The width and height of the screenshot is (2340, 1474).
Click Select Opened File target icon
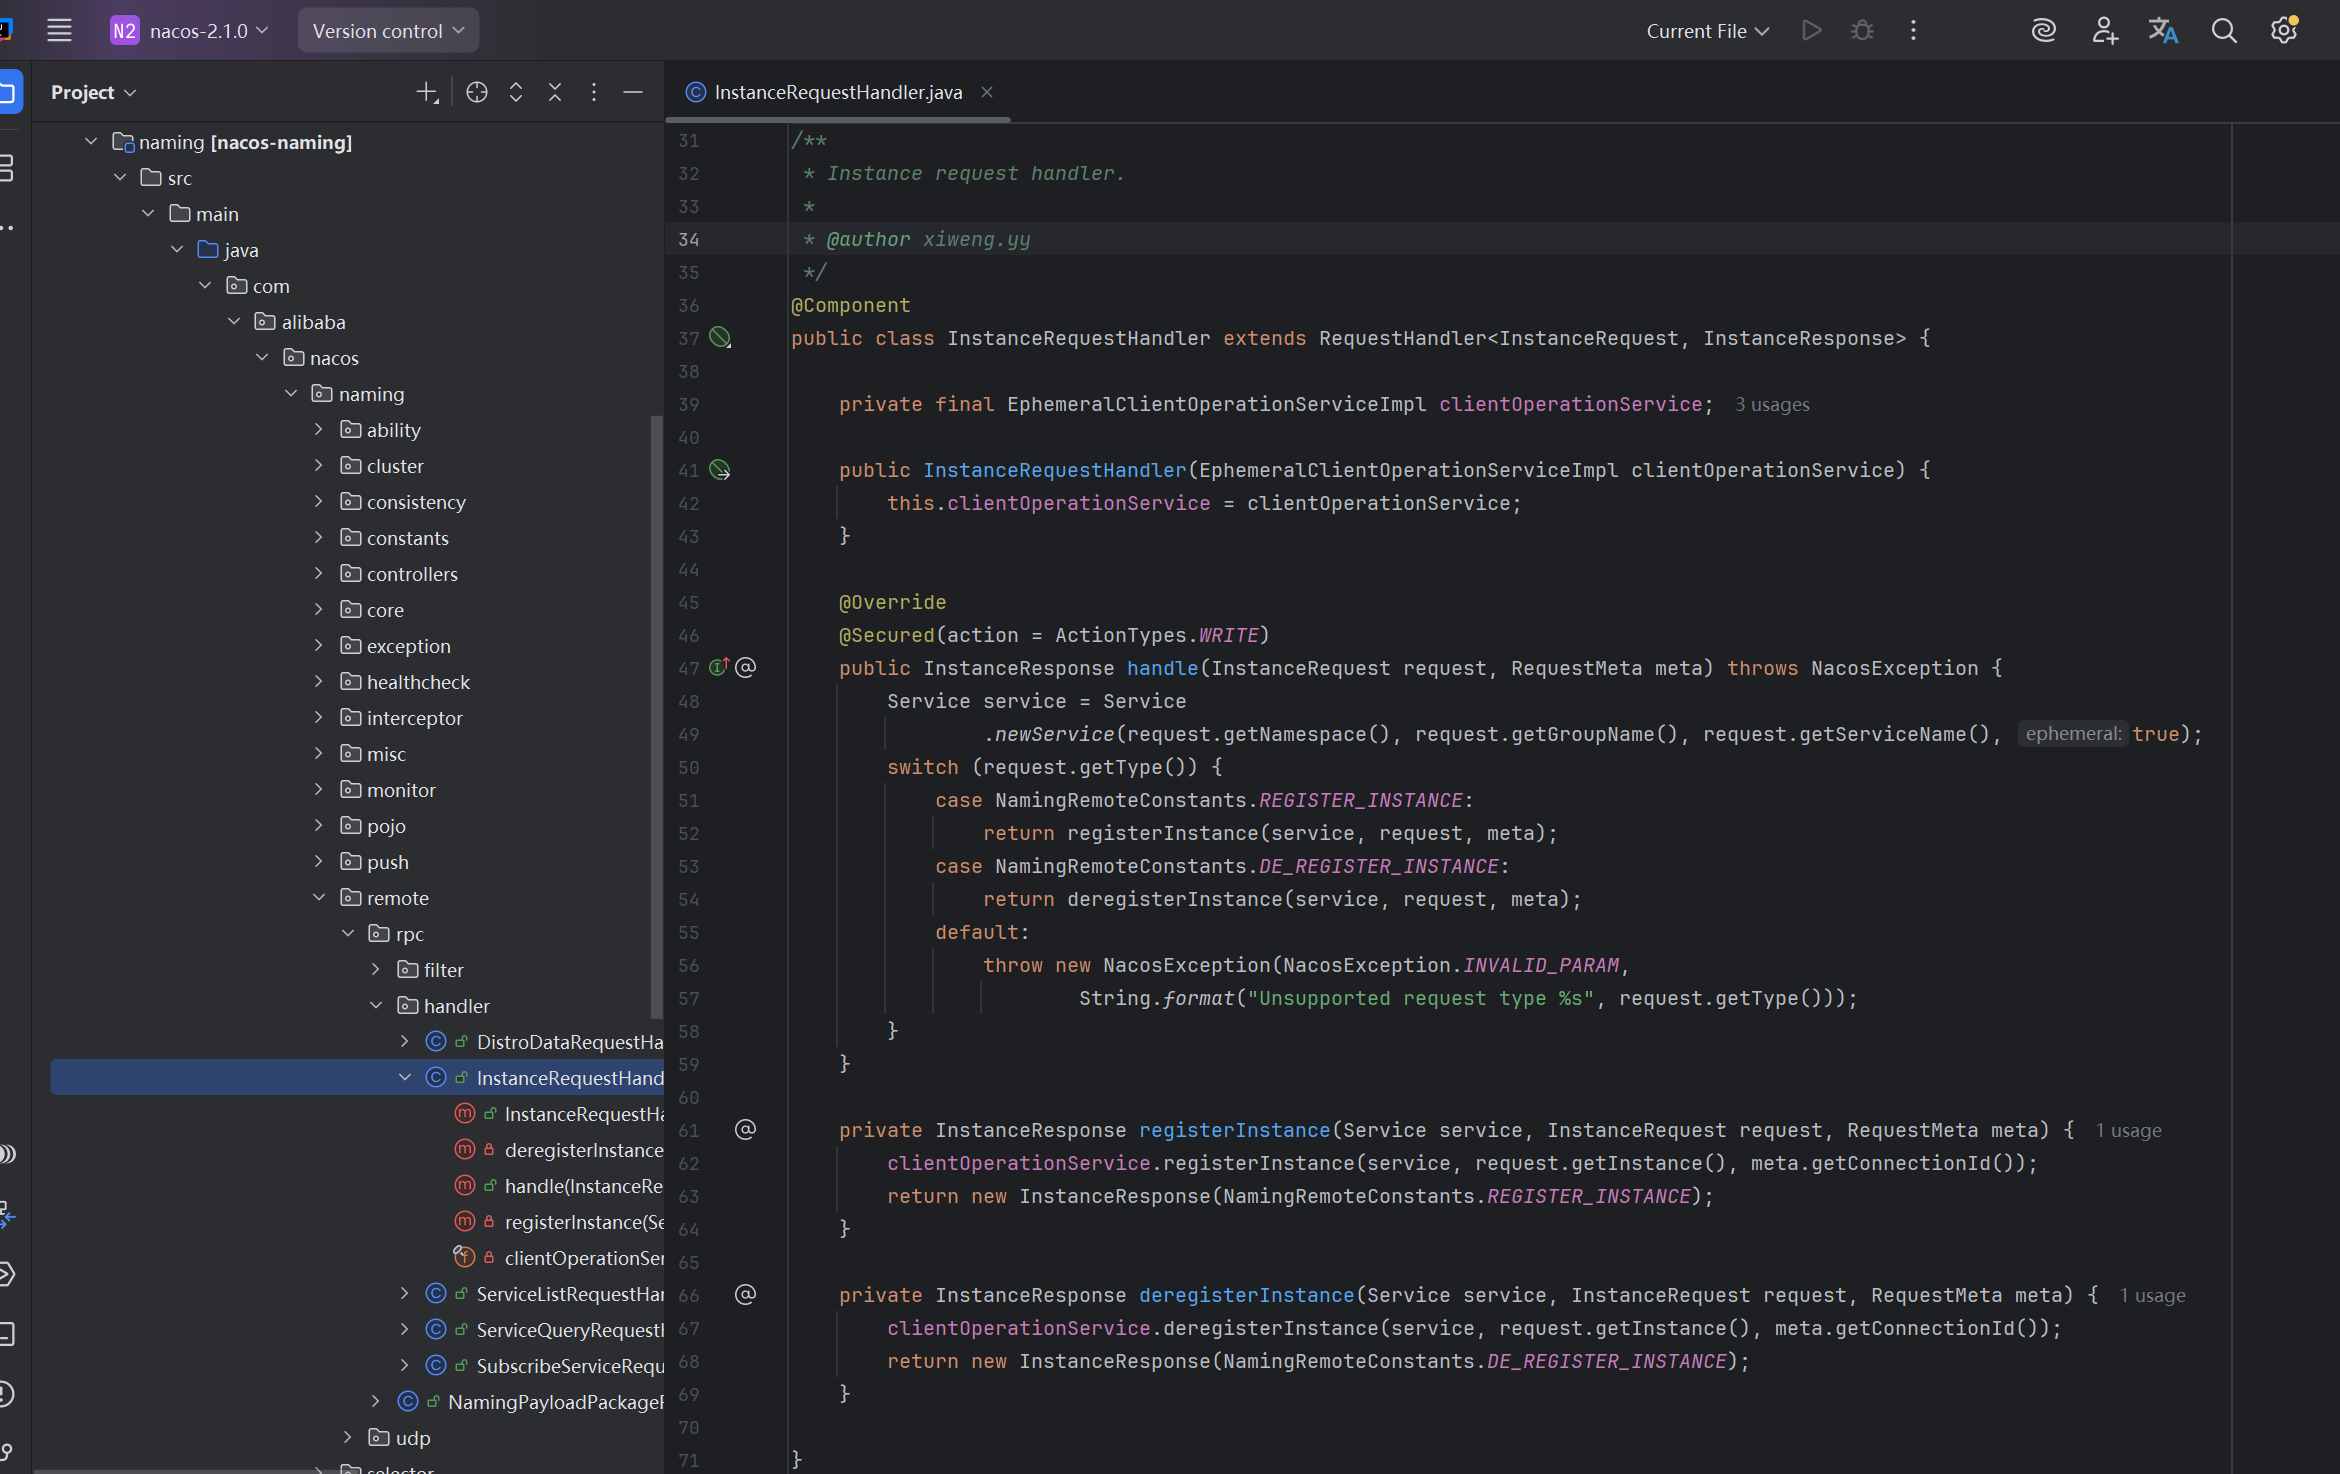[x=477, y=92]
